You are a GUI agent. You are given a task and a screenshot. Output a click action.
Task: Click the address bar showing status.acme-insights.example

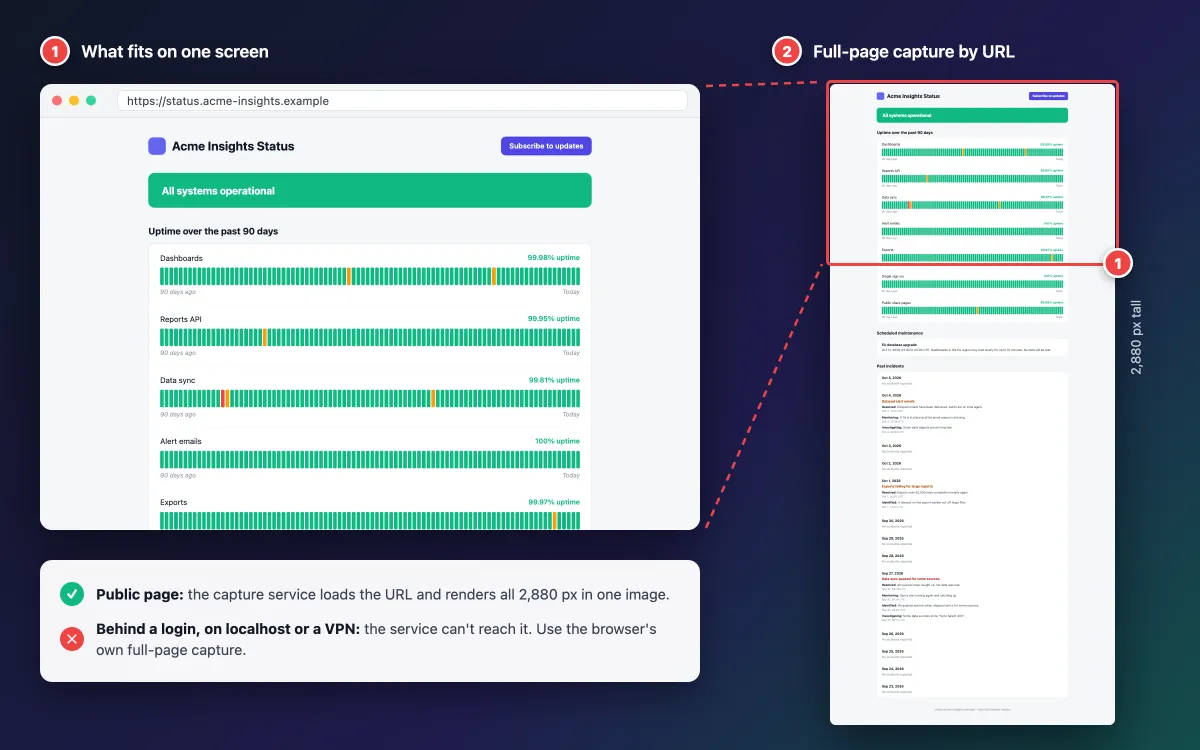[x=402, y=101]
